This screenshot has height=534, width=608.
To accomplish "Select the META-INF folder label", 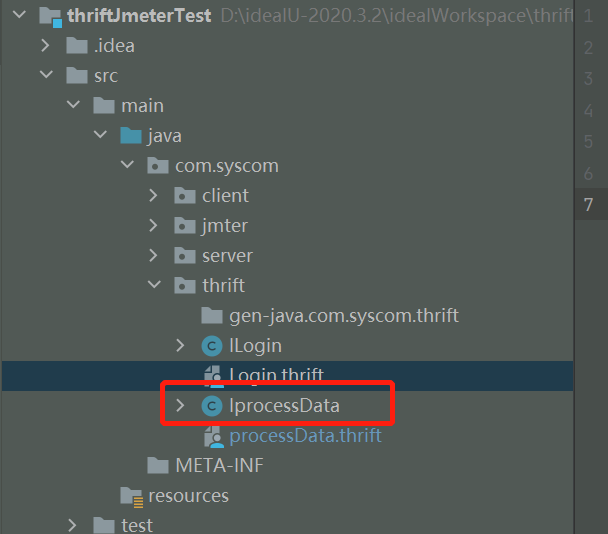I will [x=219, y=465].
